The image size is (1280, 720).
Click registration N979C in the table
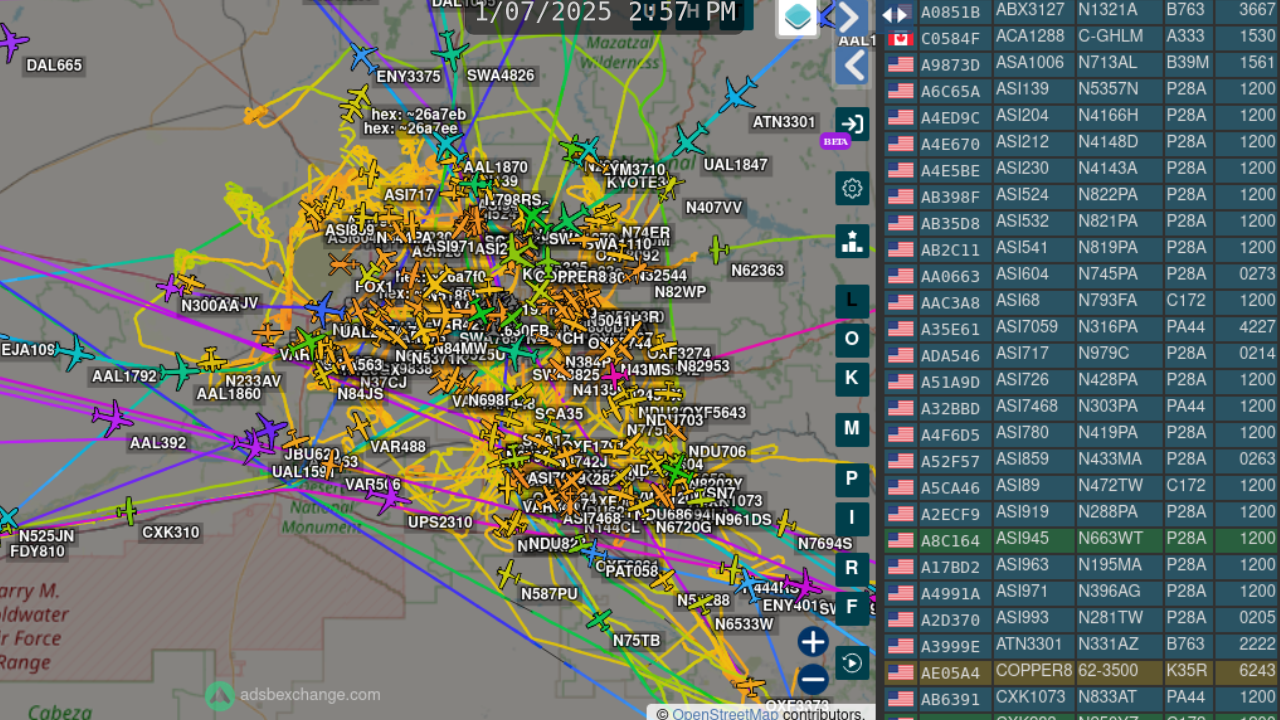(1103, 353)
